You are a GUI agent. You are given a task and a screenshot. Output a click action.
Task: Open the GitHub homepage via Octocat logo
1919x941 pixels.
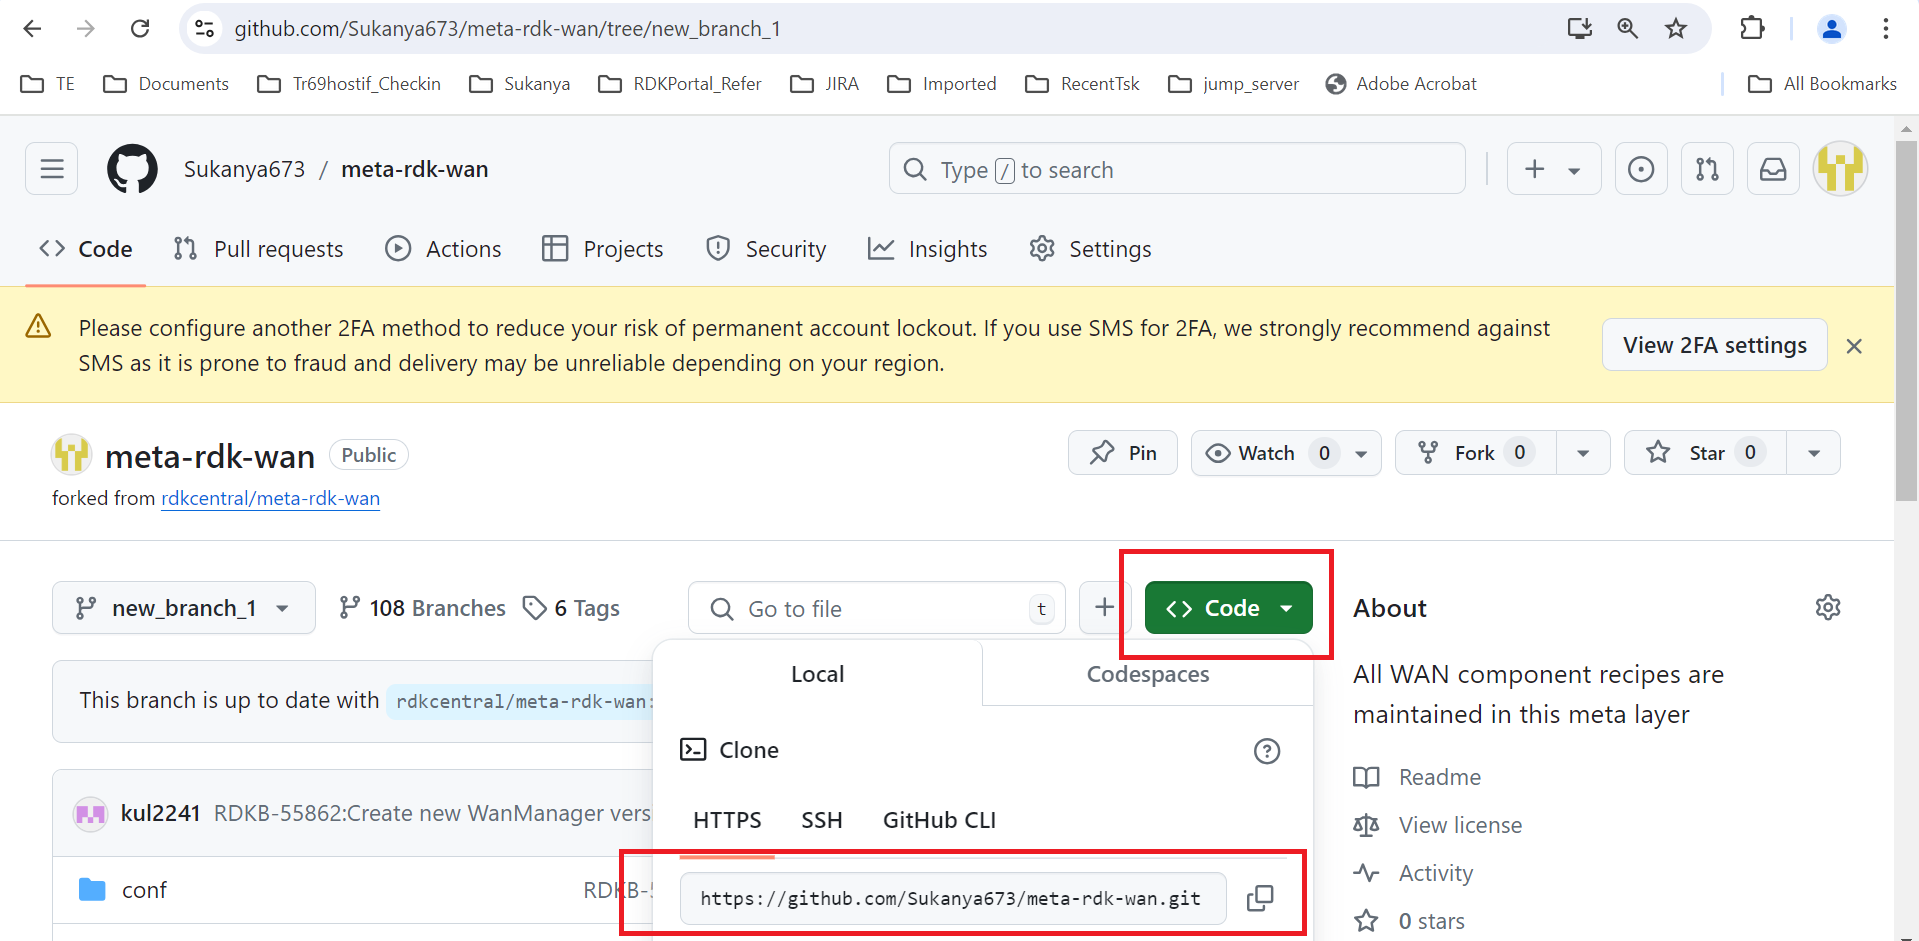[x=132, y=169]
